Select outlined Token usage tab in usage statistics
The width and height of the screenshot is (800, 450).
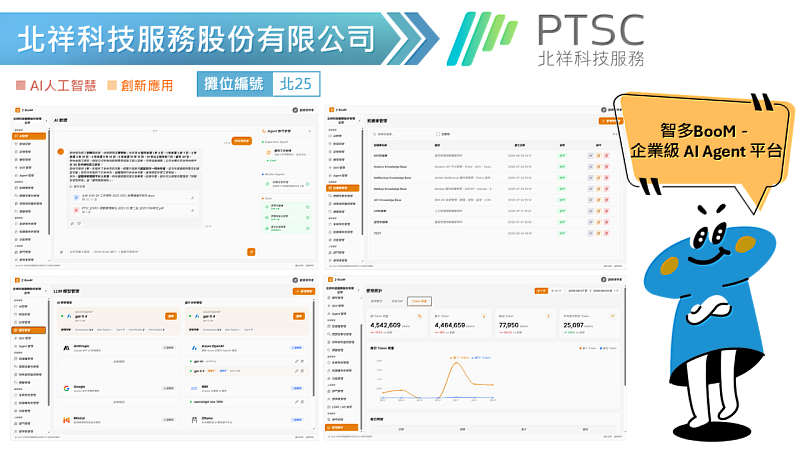click(419, 302)
